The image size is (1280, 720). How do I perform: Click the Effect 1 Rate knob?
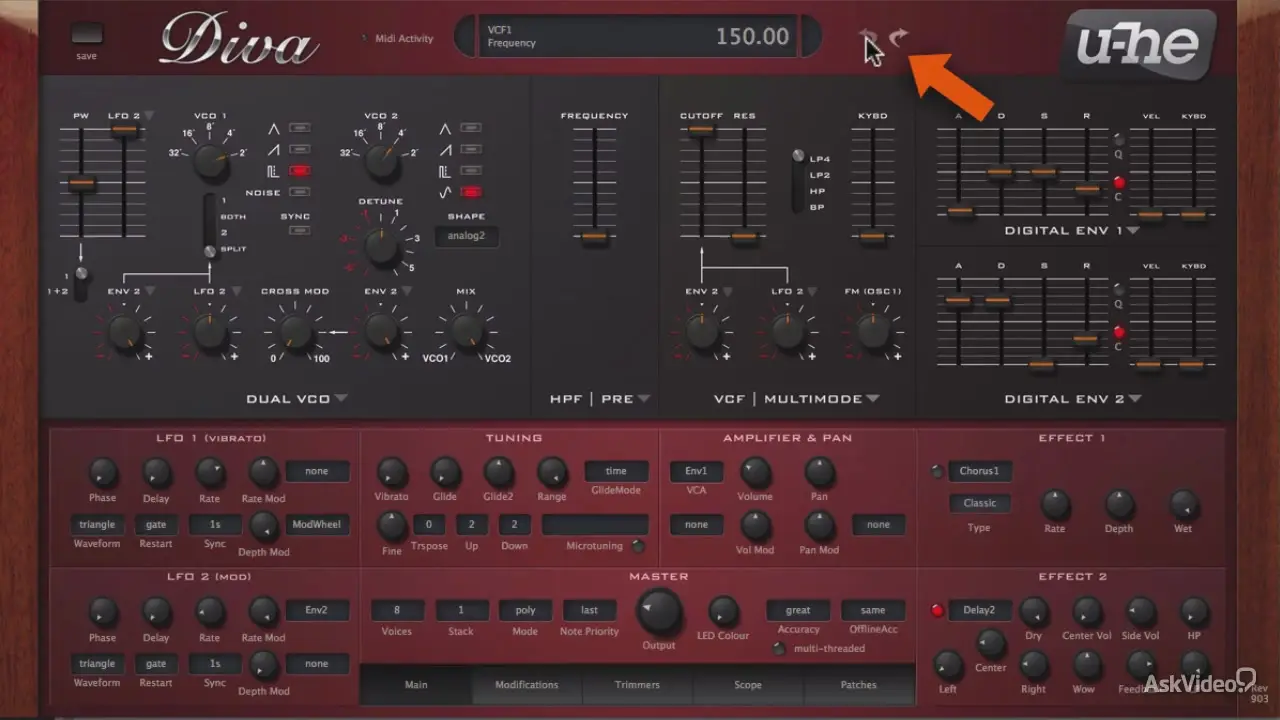(x=1055, y=504)
